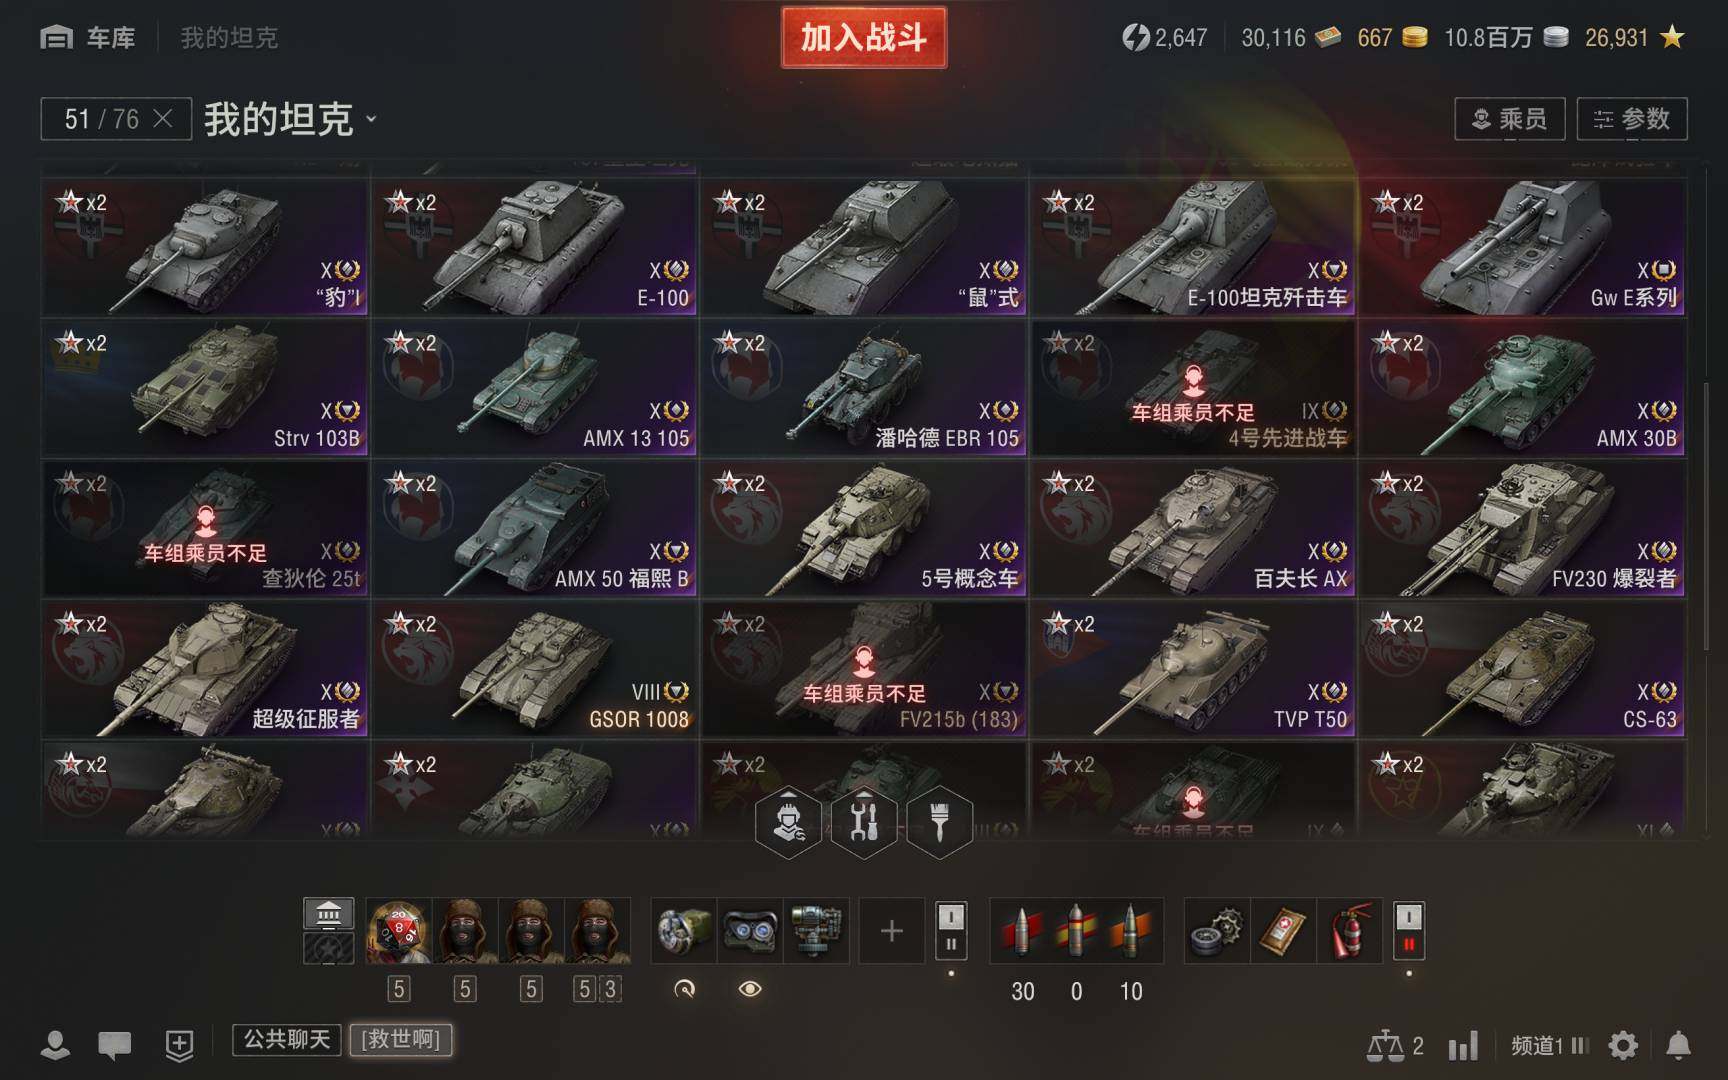Screen dimensions: 1728x1080
Task: Open the 乘员 crew panel button
Action: (1510, 119)
